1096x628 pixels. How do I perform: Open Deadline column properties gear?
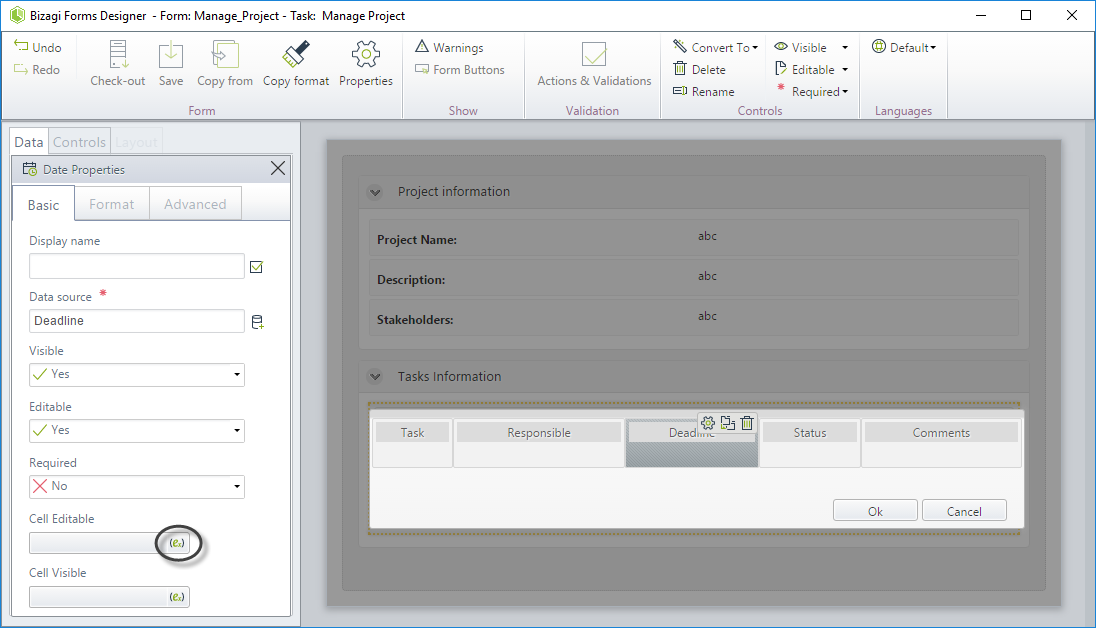707,423
